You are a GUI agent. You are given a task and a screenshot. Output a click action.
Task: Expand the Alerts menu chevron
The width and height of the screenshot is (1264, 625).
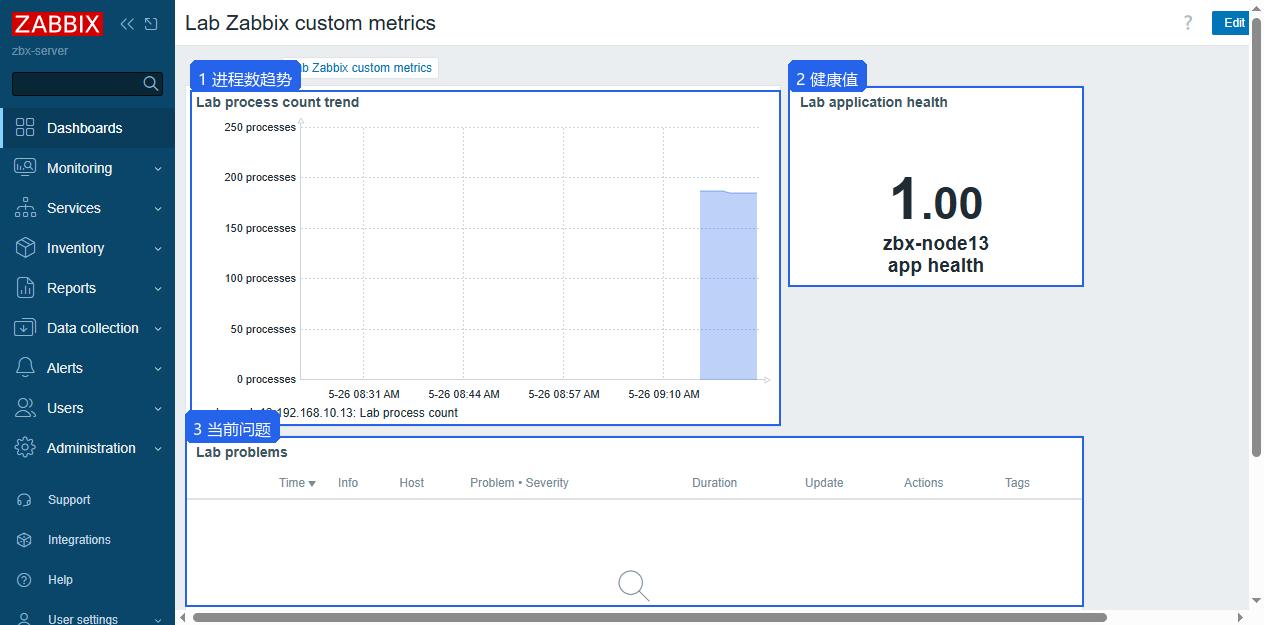[158, 369]
